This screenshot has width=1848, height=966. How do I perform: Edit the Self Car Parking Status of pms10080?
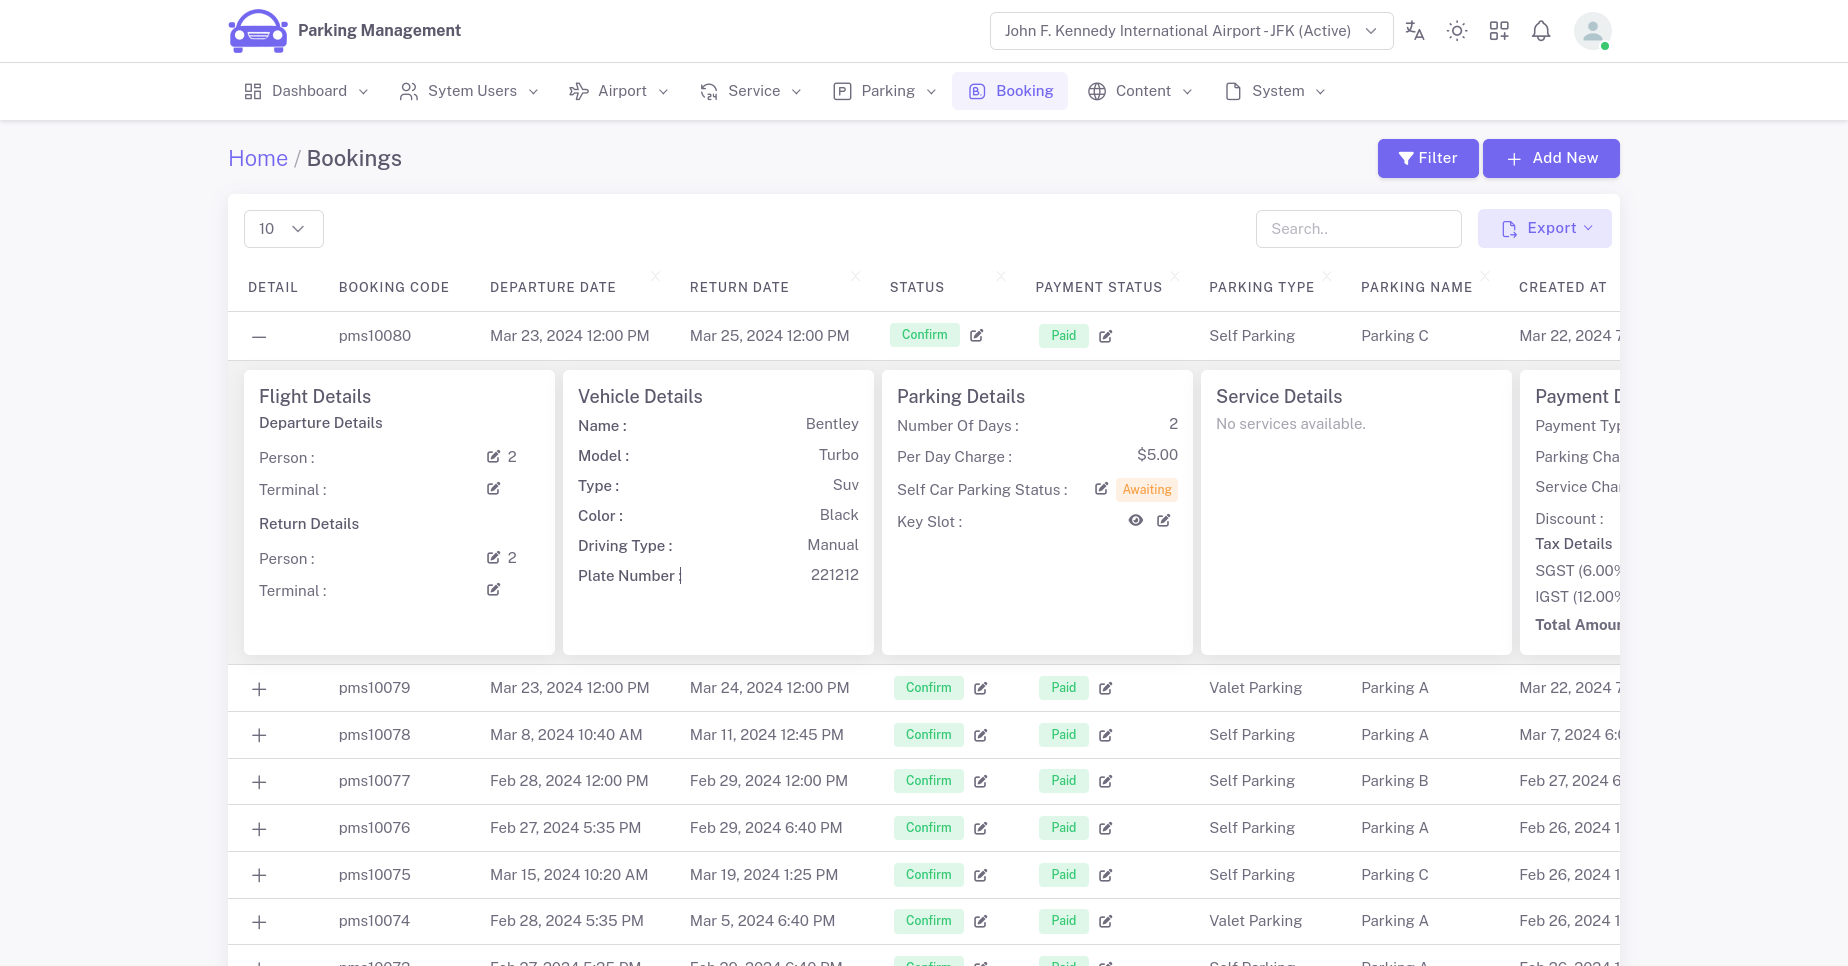pyautogui.click(x=1101, y=489)
